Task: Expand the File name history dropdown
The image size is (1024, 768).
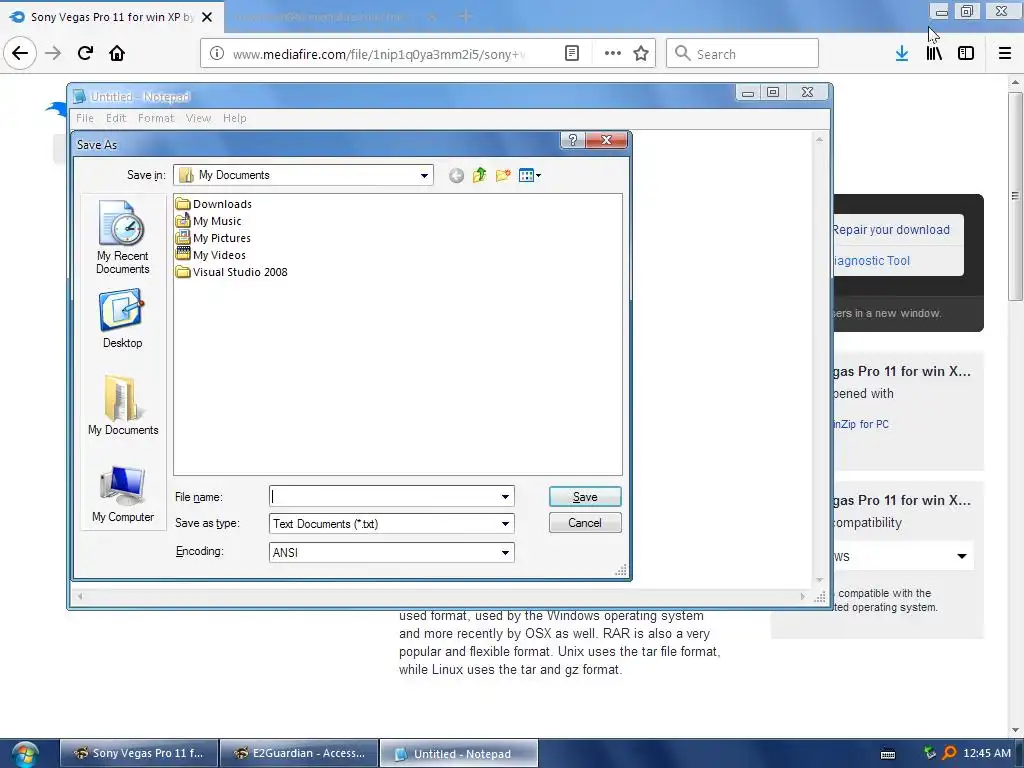Action: coord(505,496)
